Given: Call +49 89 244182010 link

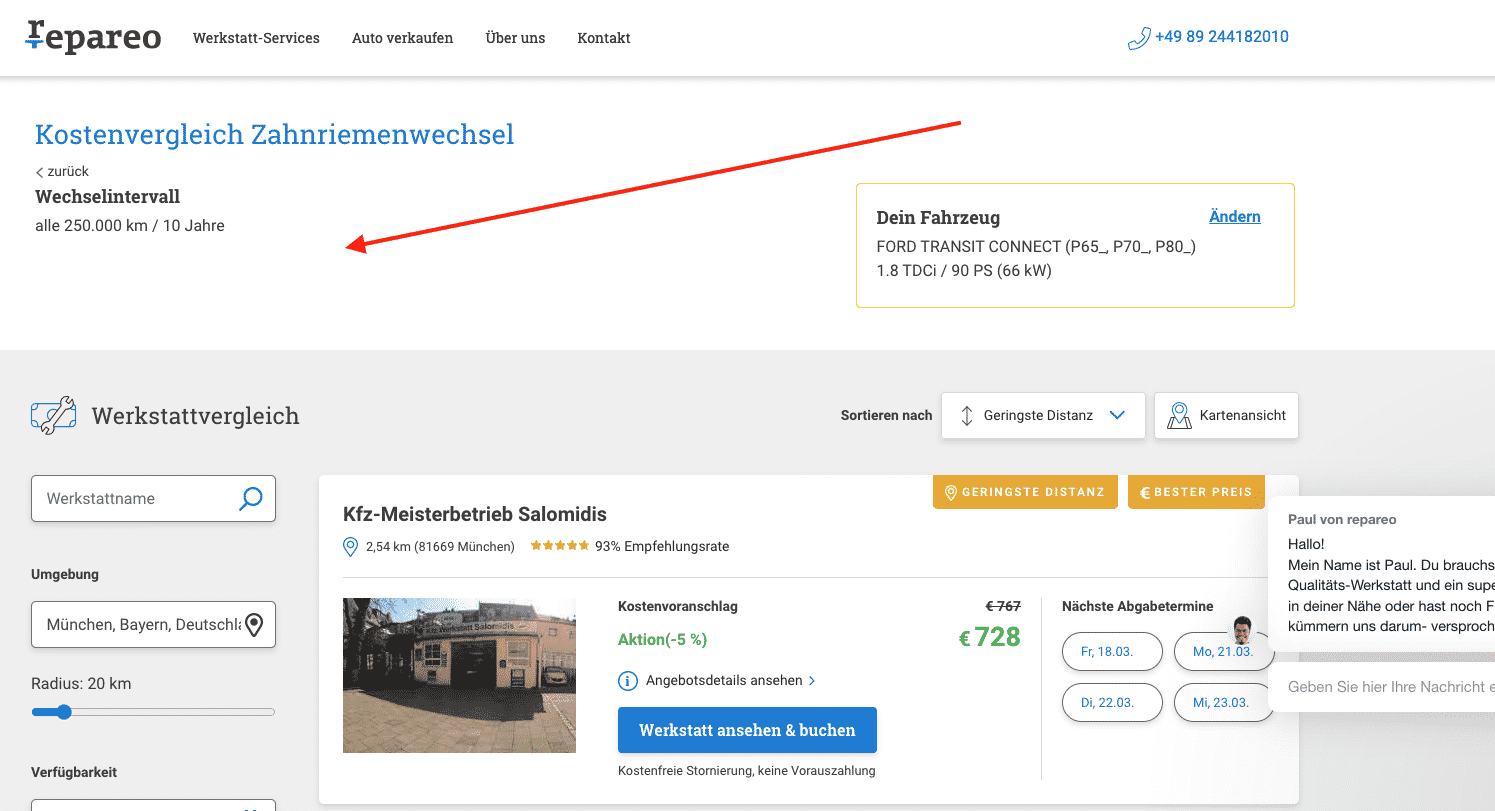Looking at the screenshot, I should (1221, 37).
